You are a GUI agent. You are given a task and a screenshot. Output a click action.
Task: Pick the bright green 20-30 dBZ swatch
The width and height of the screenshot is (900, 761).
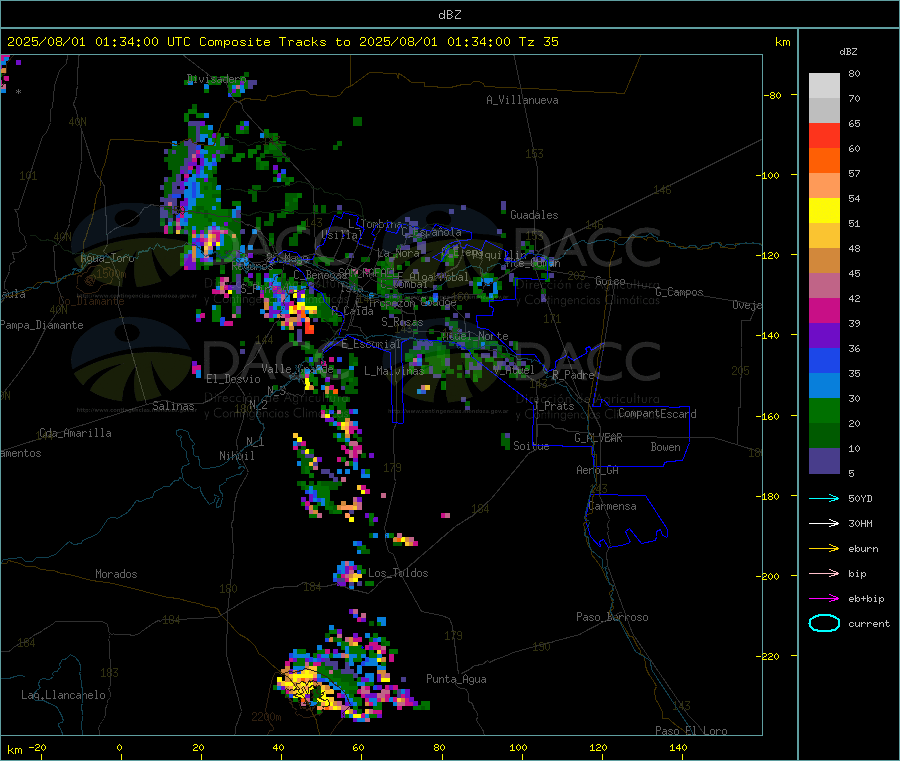(x=824, y=411)
